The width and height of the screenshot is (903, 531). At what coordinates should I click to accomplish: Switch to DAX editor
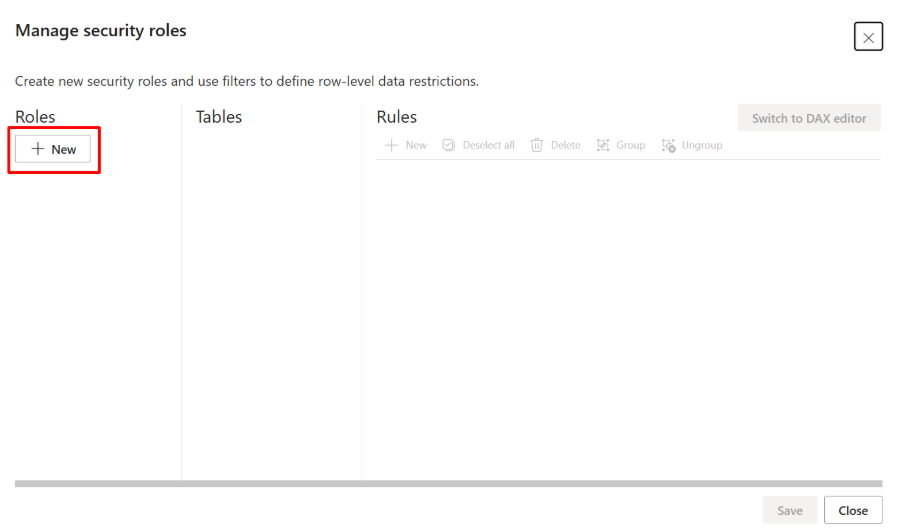[x=809, y=118]
